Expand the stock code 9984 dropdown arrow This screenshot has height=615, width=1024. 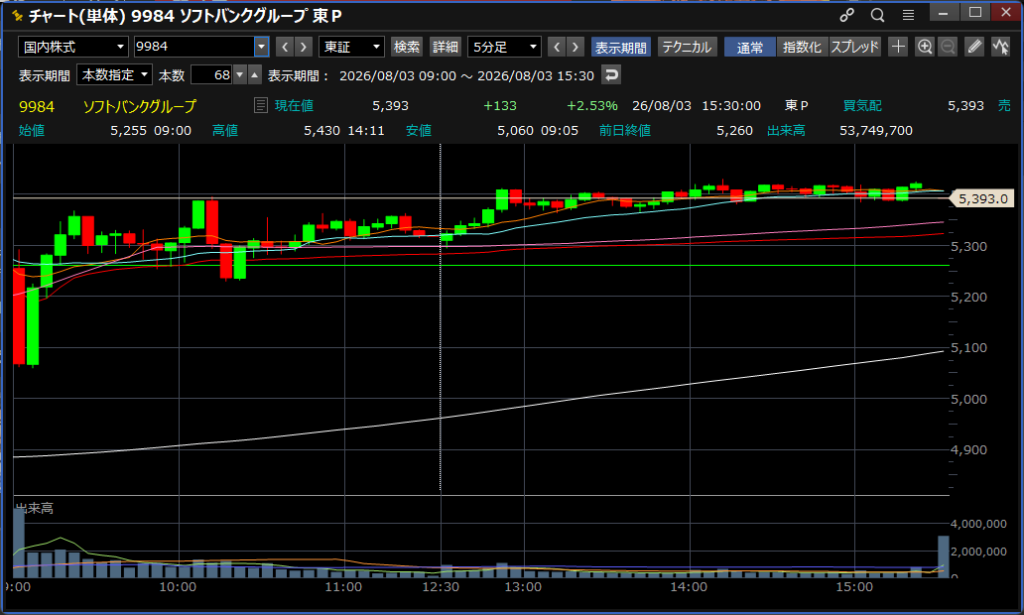(x=261, y=47)
